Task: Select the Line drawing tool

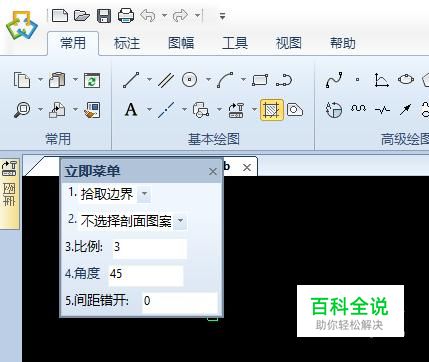Action: click(131, 80)
